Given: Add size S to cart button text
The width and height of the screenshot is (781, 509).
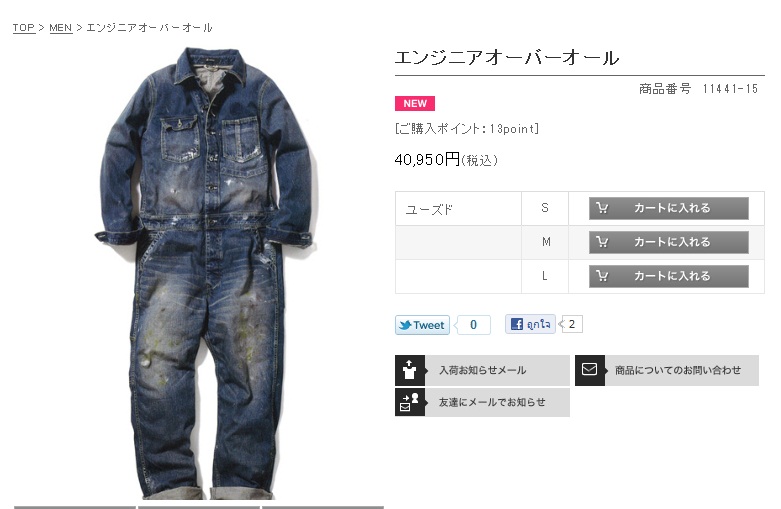Looking at the screenshot, I should (672, 208).
